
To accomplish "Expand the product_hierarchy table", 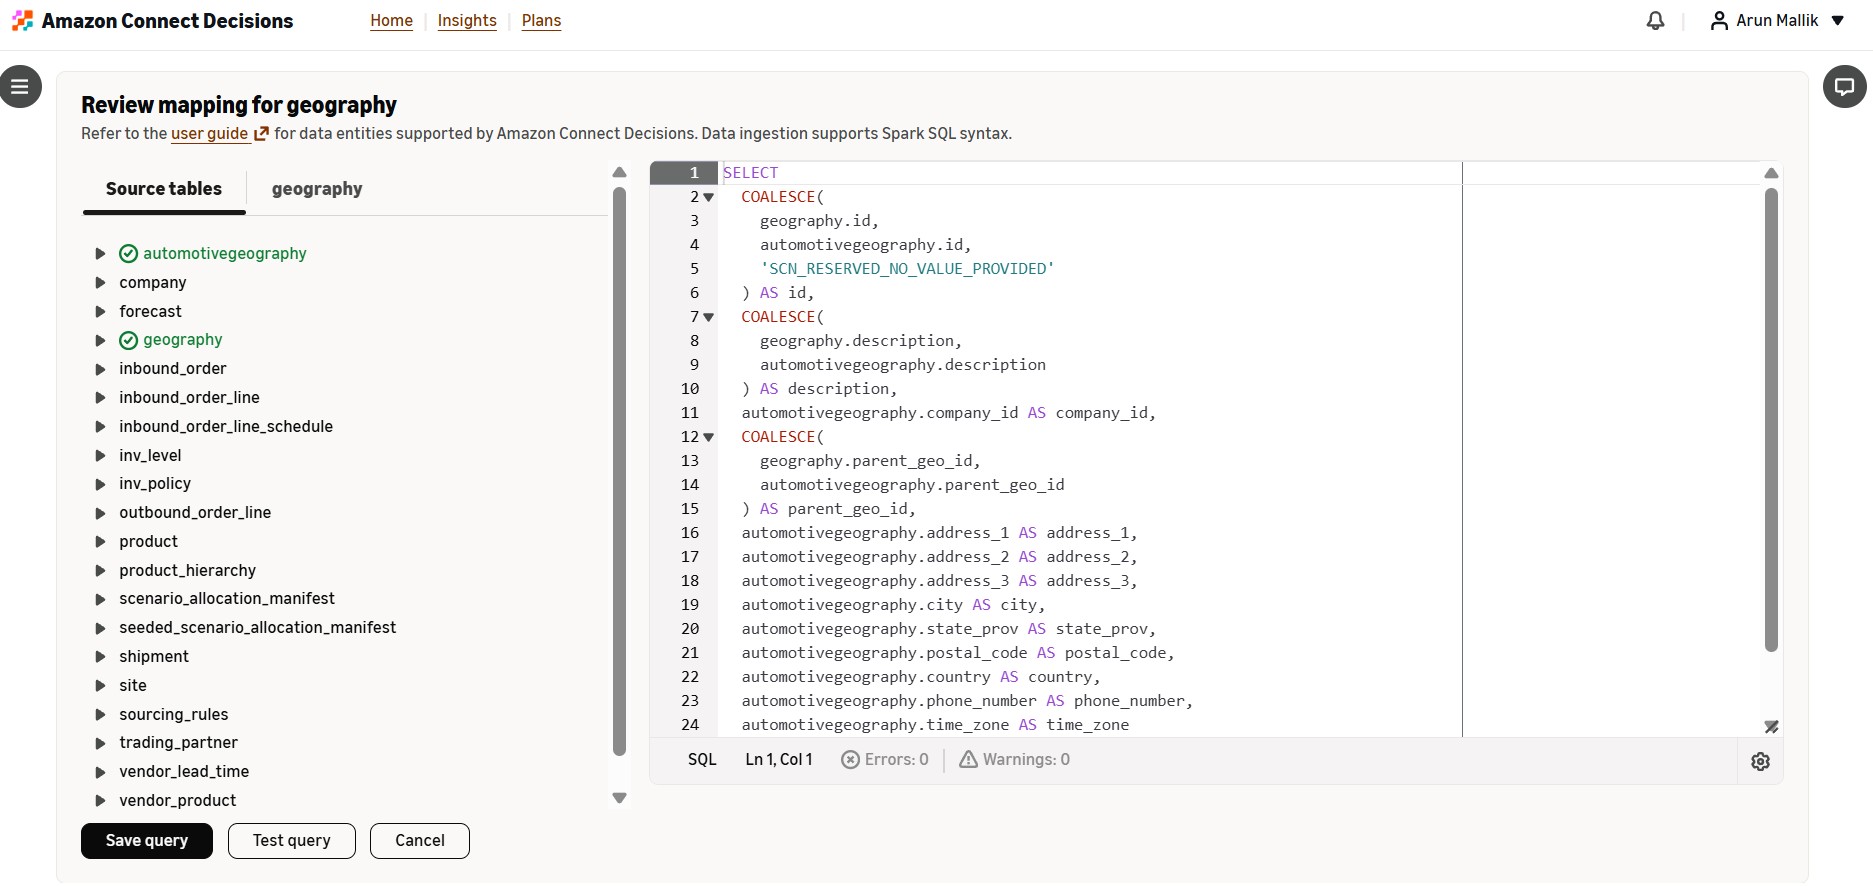I will 100,571.
